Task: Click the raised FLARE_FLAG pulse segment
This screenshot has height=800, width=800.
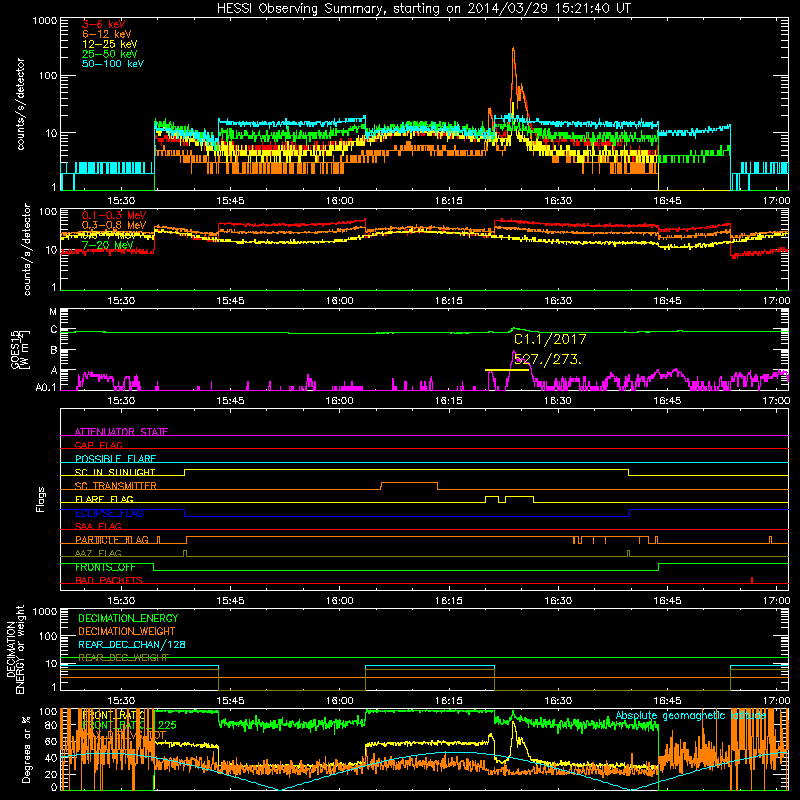Action: click(x=519, y=496)
